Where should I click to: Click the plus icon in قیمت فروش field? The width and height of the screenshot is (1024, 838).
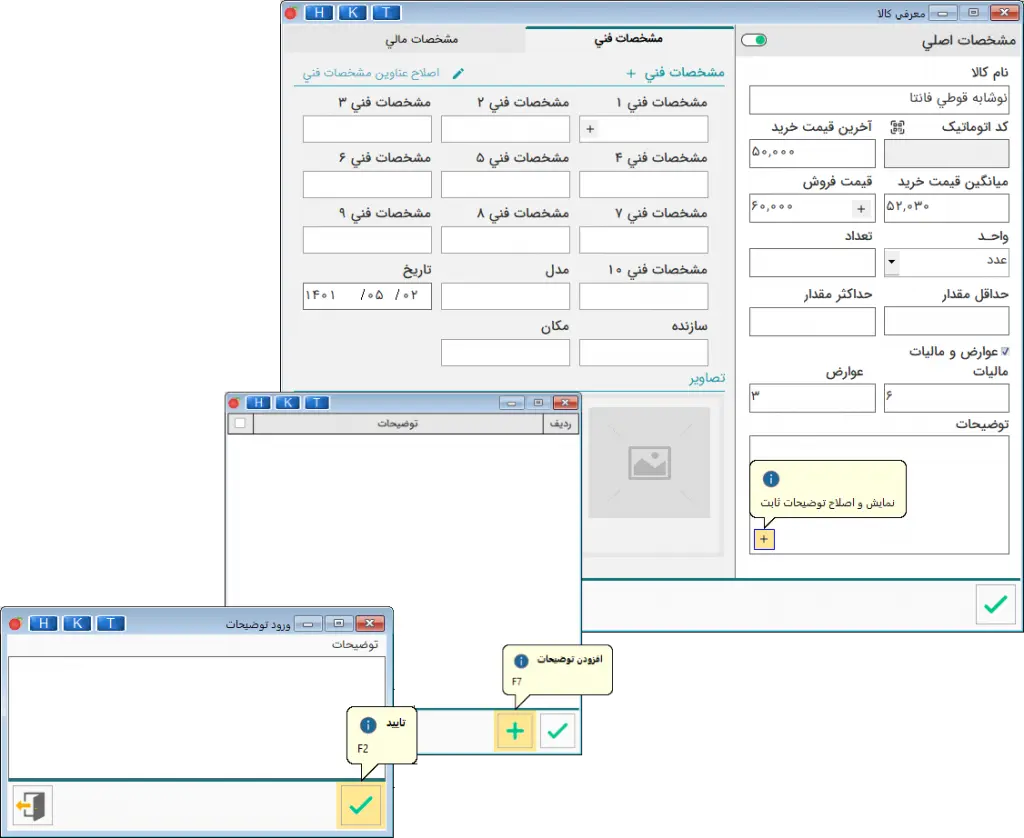pyautogui.click(x=860, y=208)
